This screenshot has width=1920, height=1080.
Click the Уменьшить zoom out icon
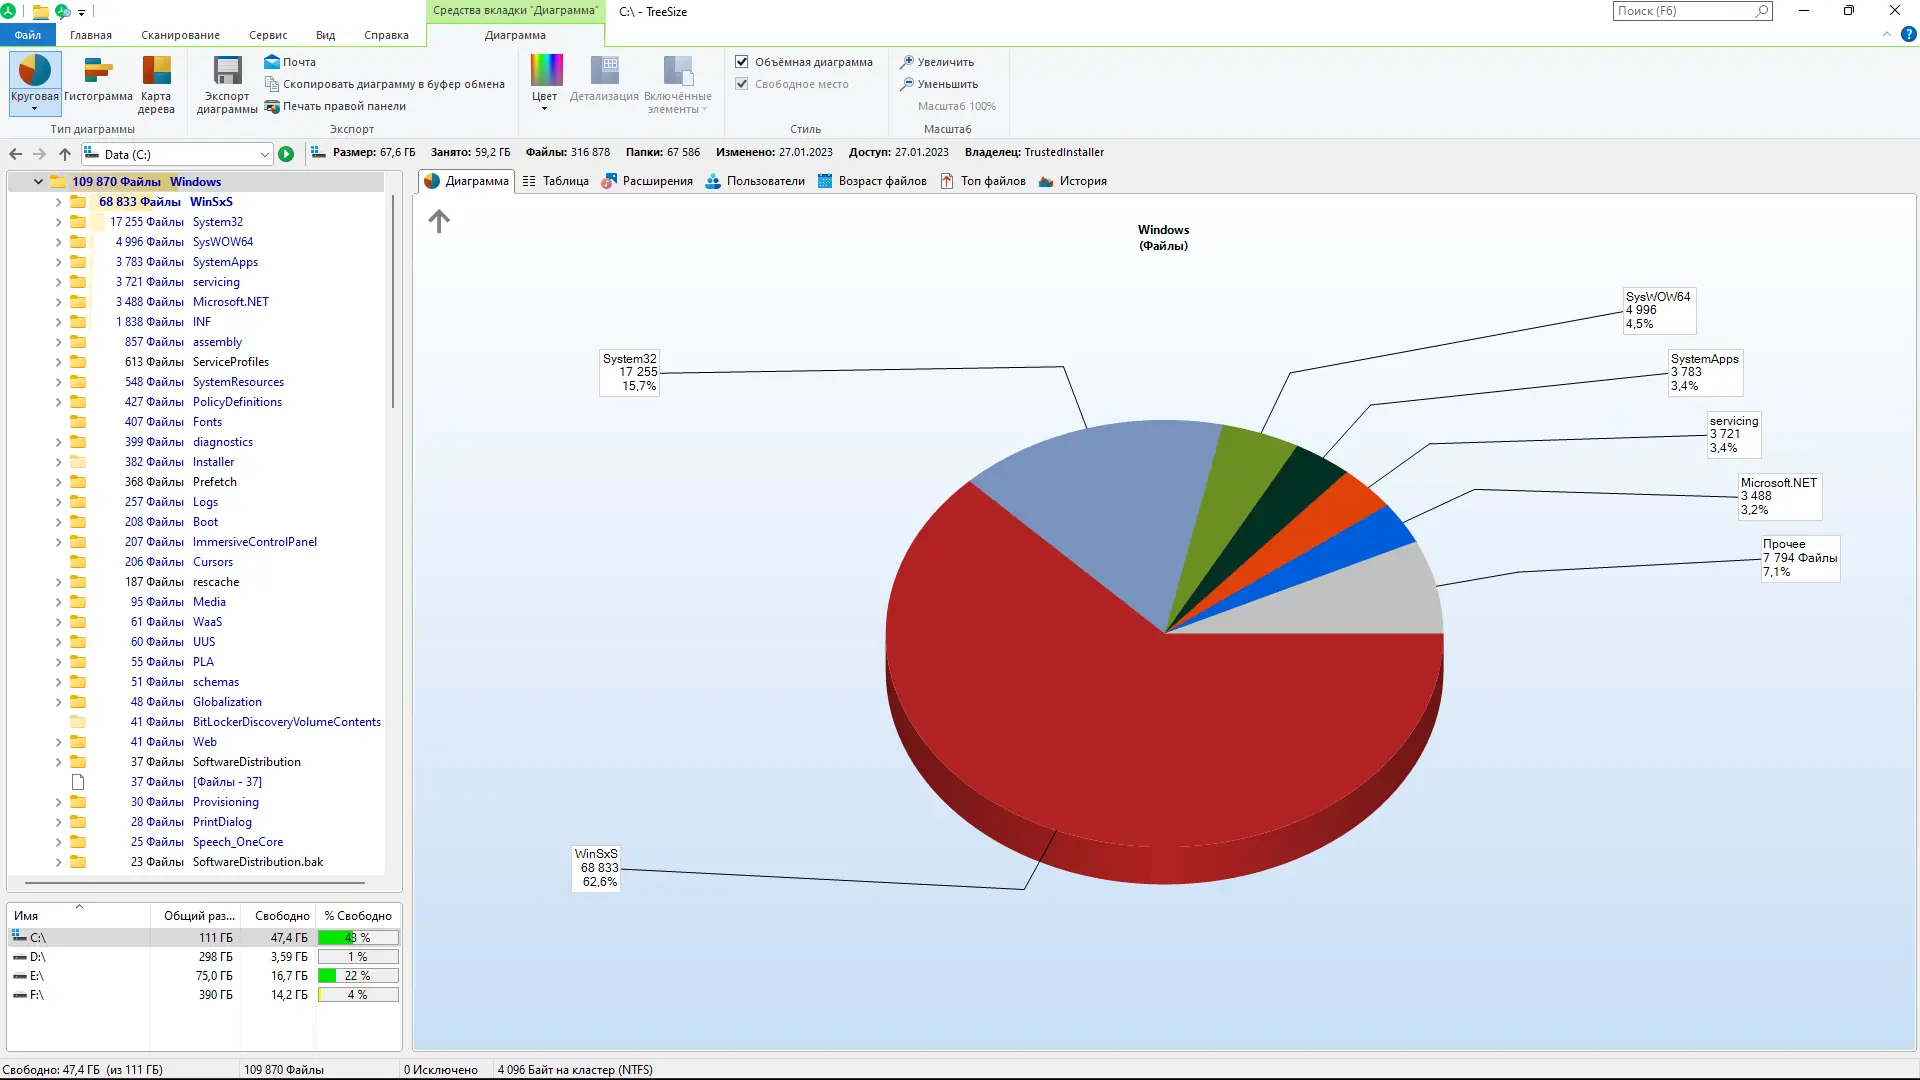[907, 84]
